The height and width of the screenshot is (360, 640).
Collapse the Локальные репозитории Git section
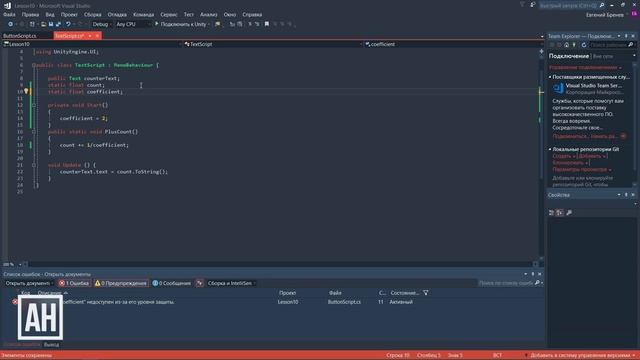(550, 149)
